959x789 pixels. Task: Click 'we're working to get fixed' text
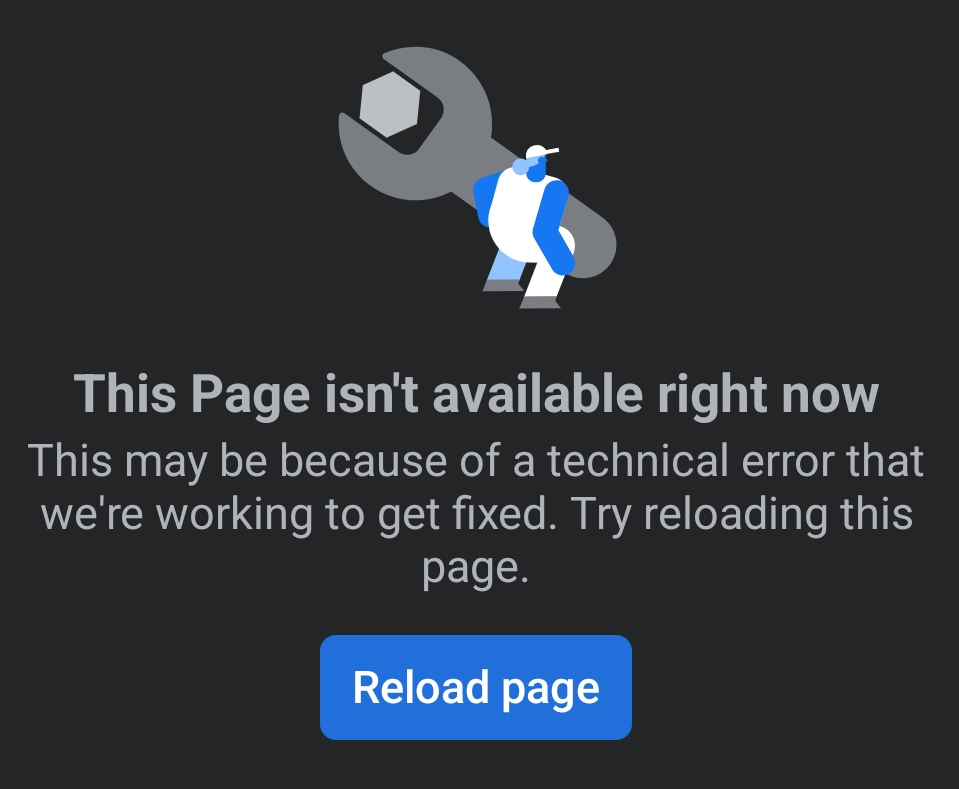tap(298, 514)
